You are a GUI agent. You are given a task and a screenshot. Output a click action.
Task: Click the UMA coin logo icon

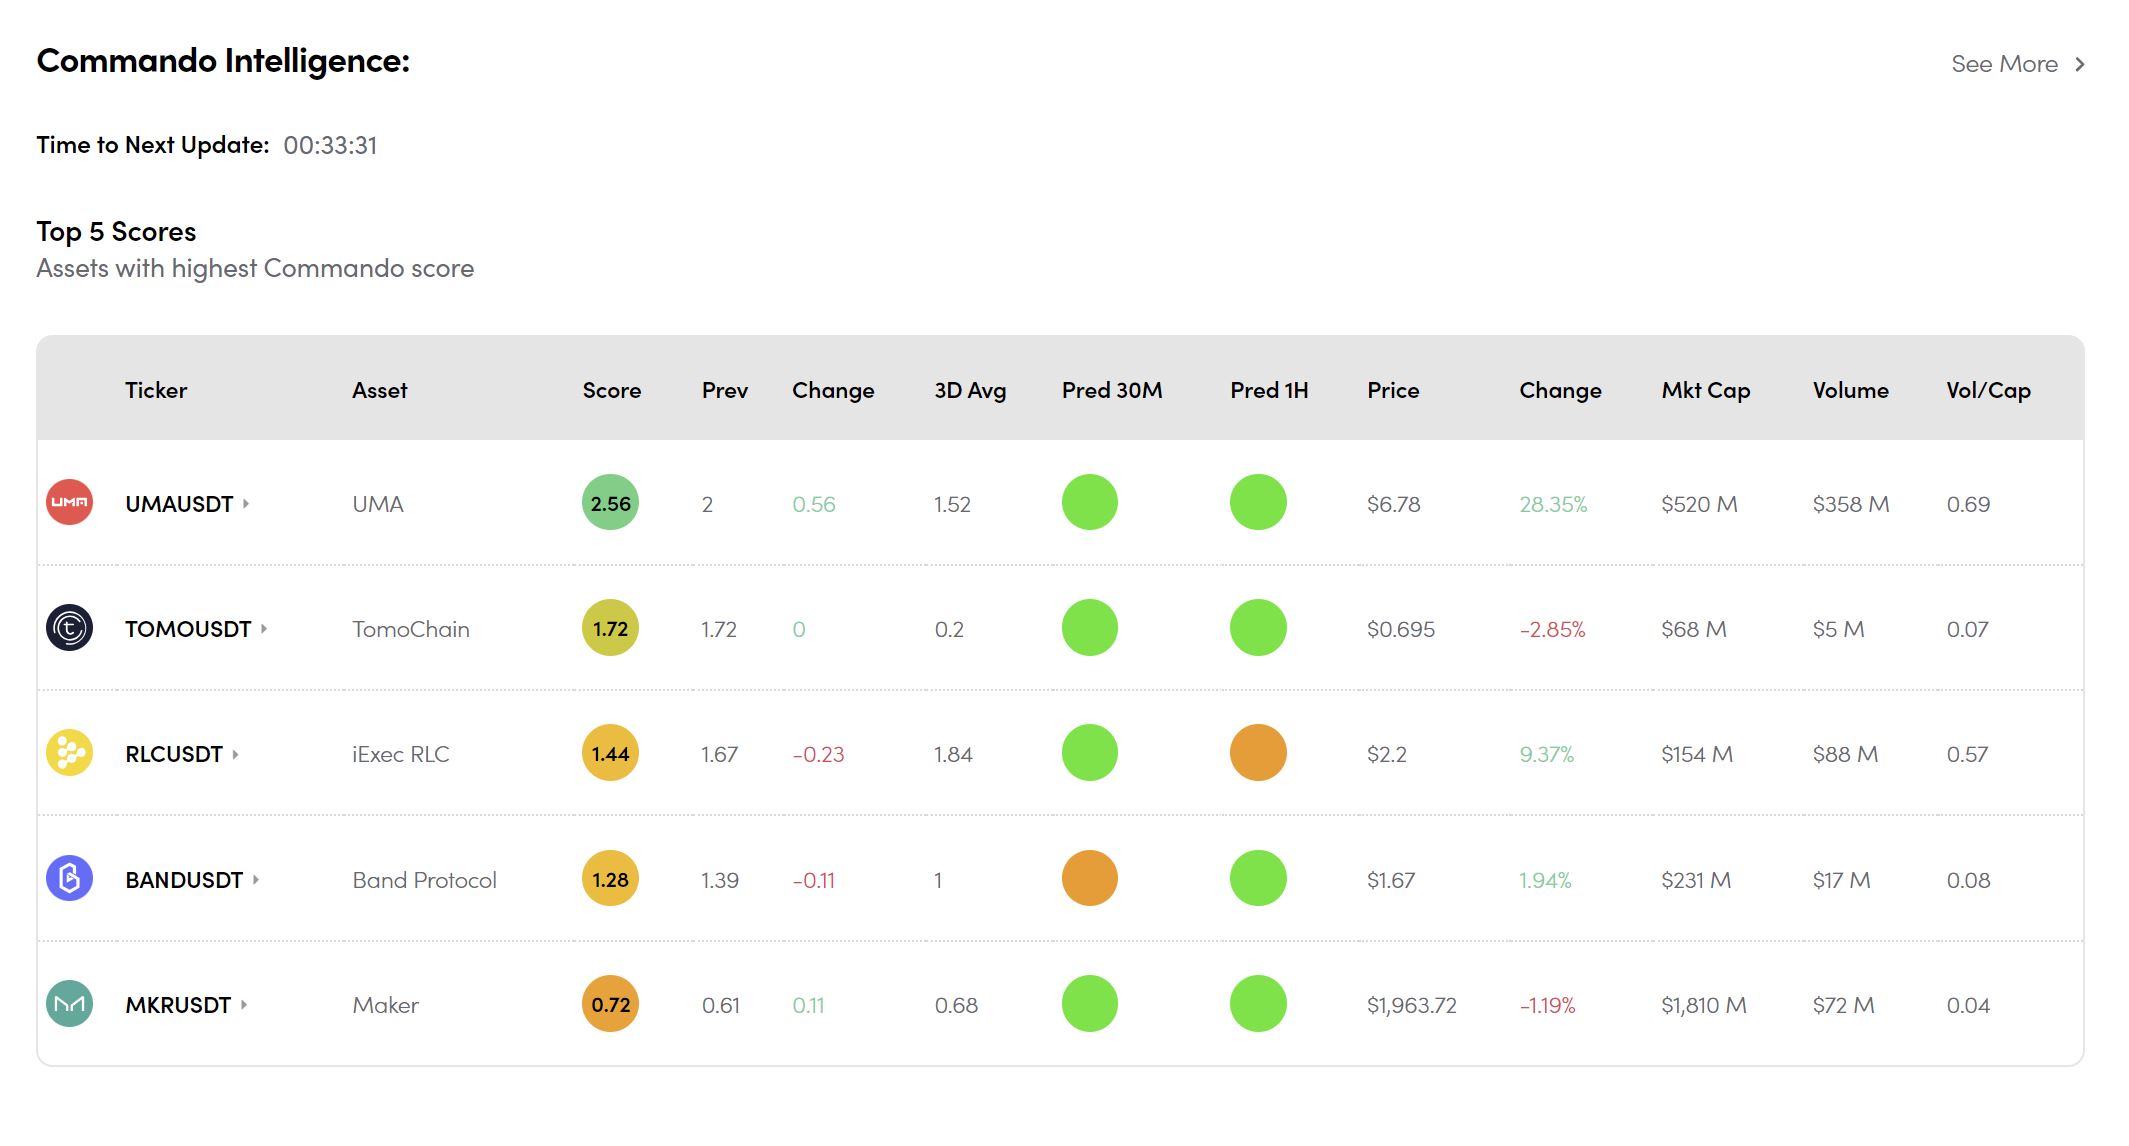69,503
